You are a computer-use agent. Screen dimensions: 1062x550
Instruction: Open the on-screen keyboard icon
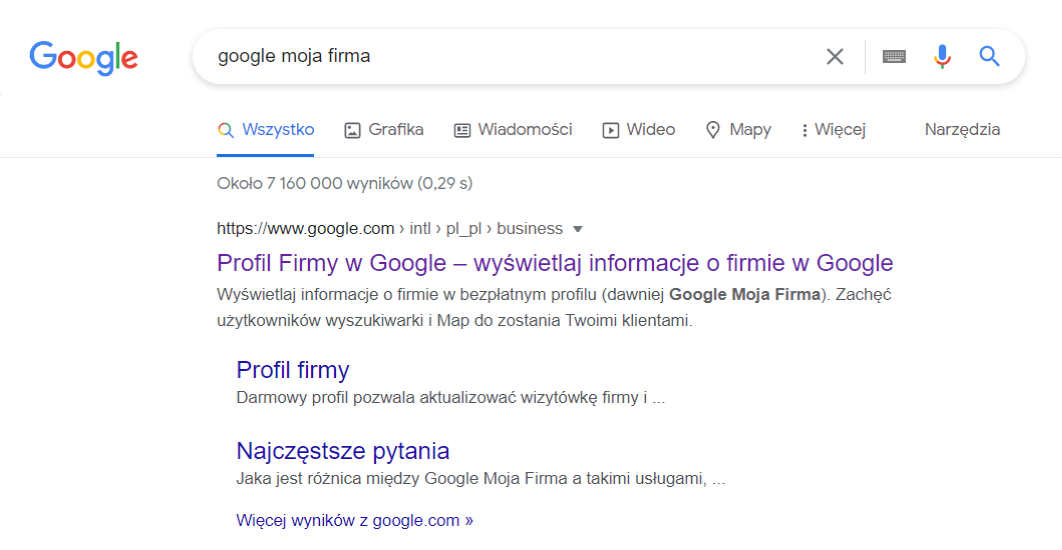coord(894,56)
